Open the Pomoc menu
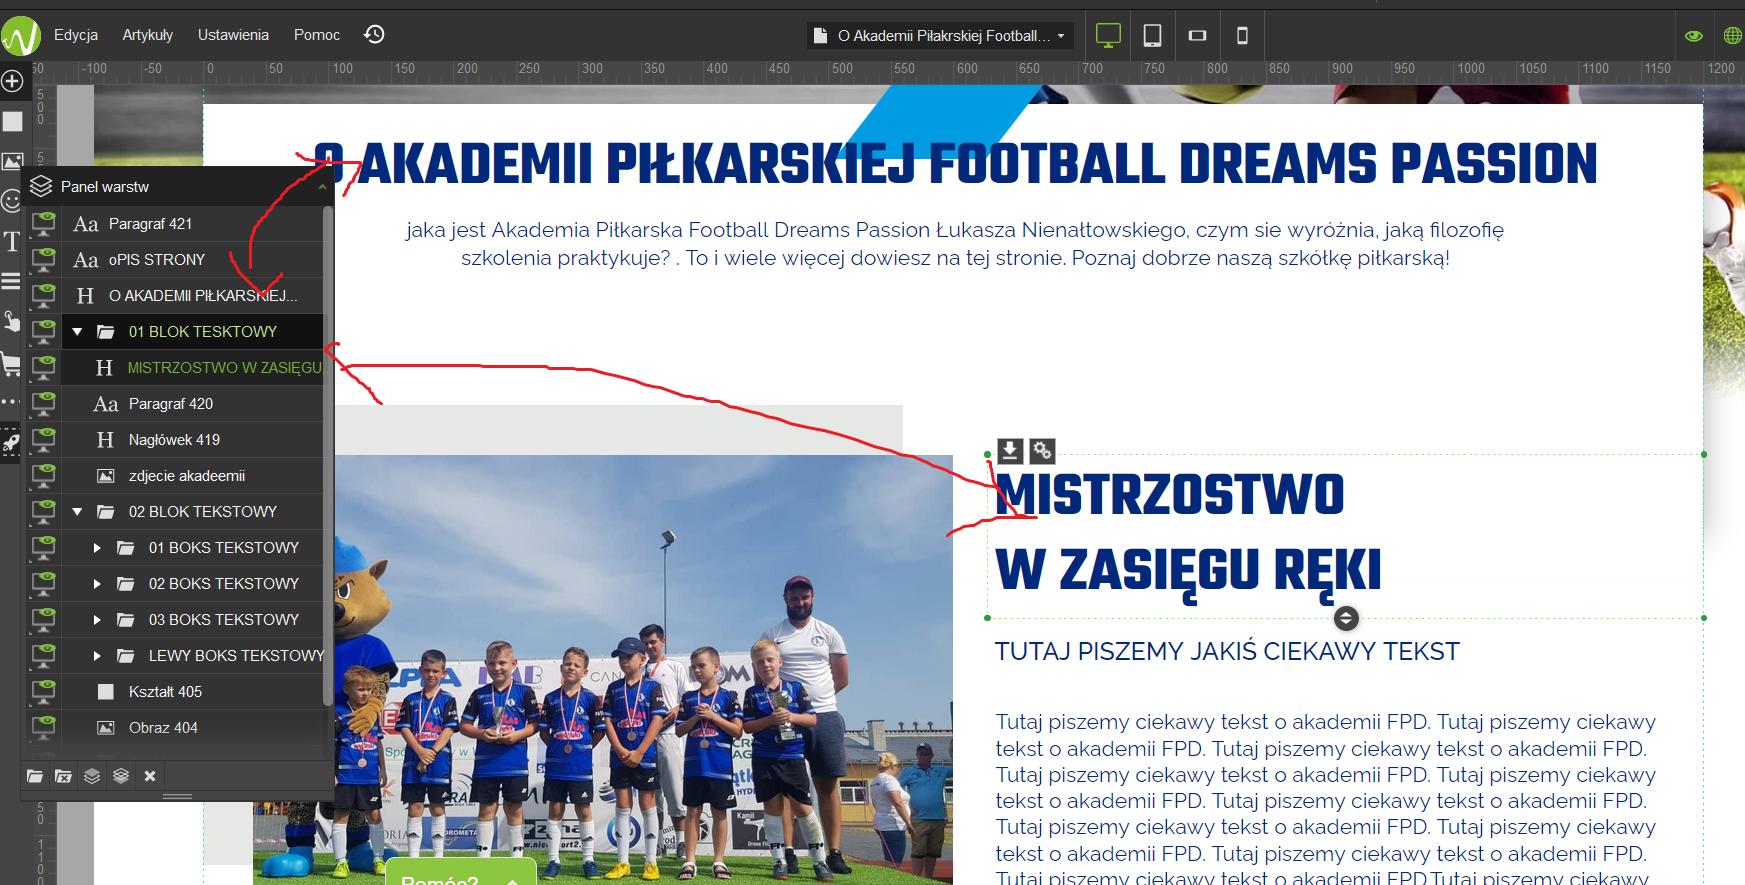The image size is (1745, 885). tap(317, 35)
